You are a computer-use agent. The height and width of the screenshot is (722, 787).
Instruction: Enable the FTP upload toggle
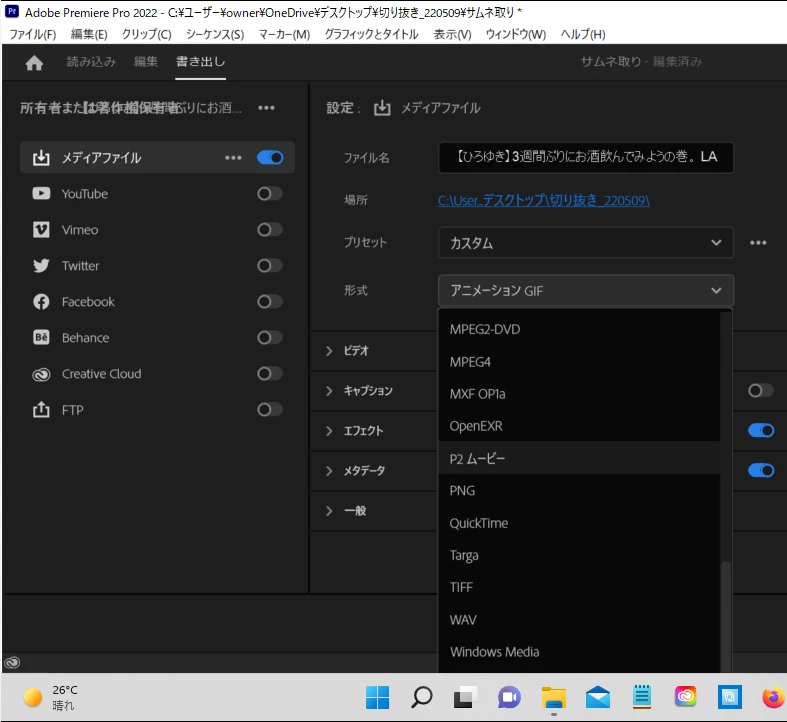[270, 410]
